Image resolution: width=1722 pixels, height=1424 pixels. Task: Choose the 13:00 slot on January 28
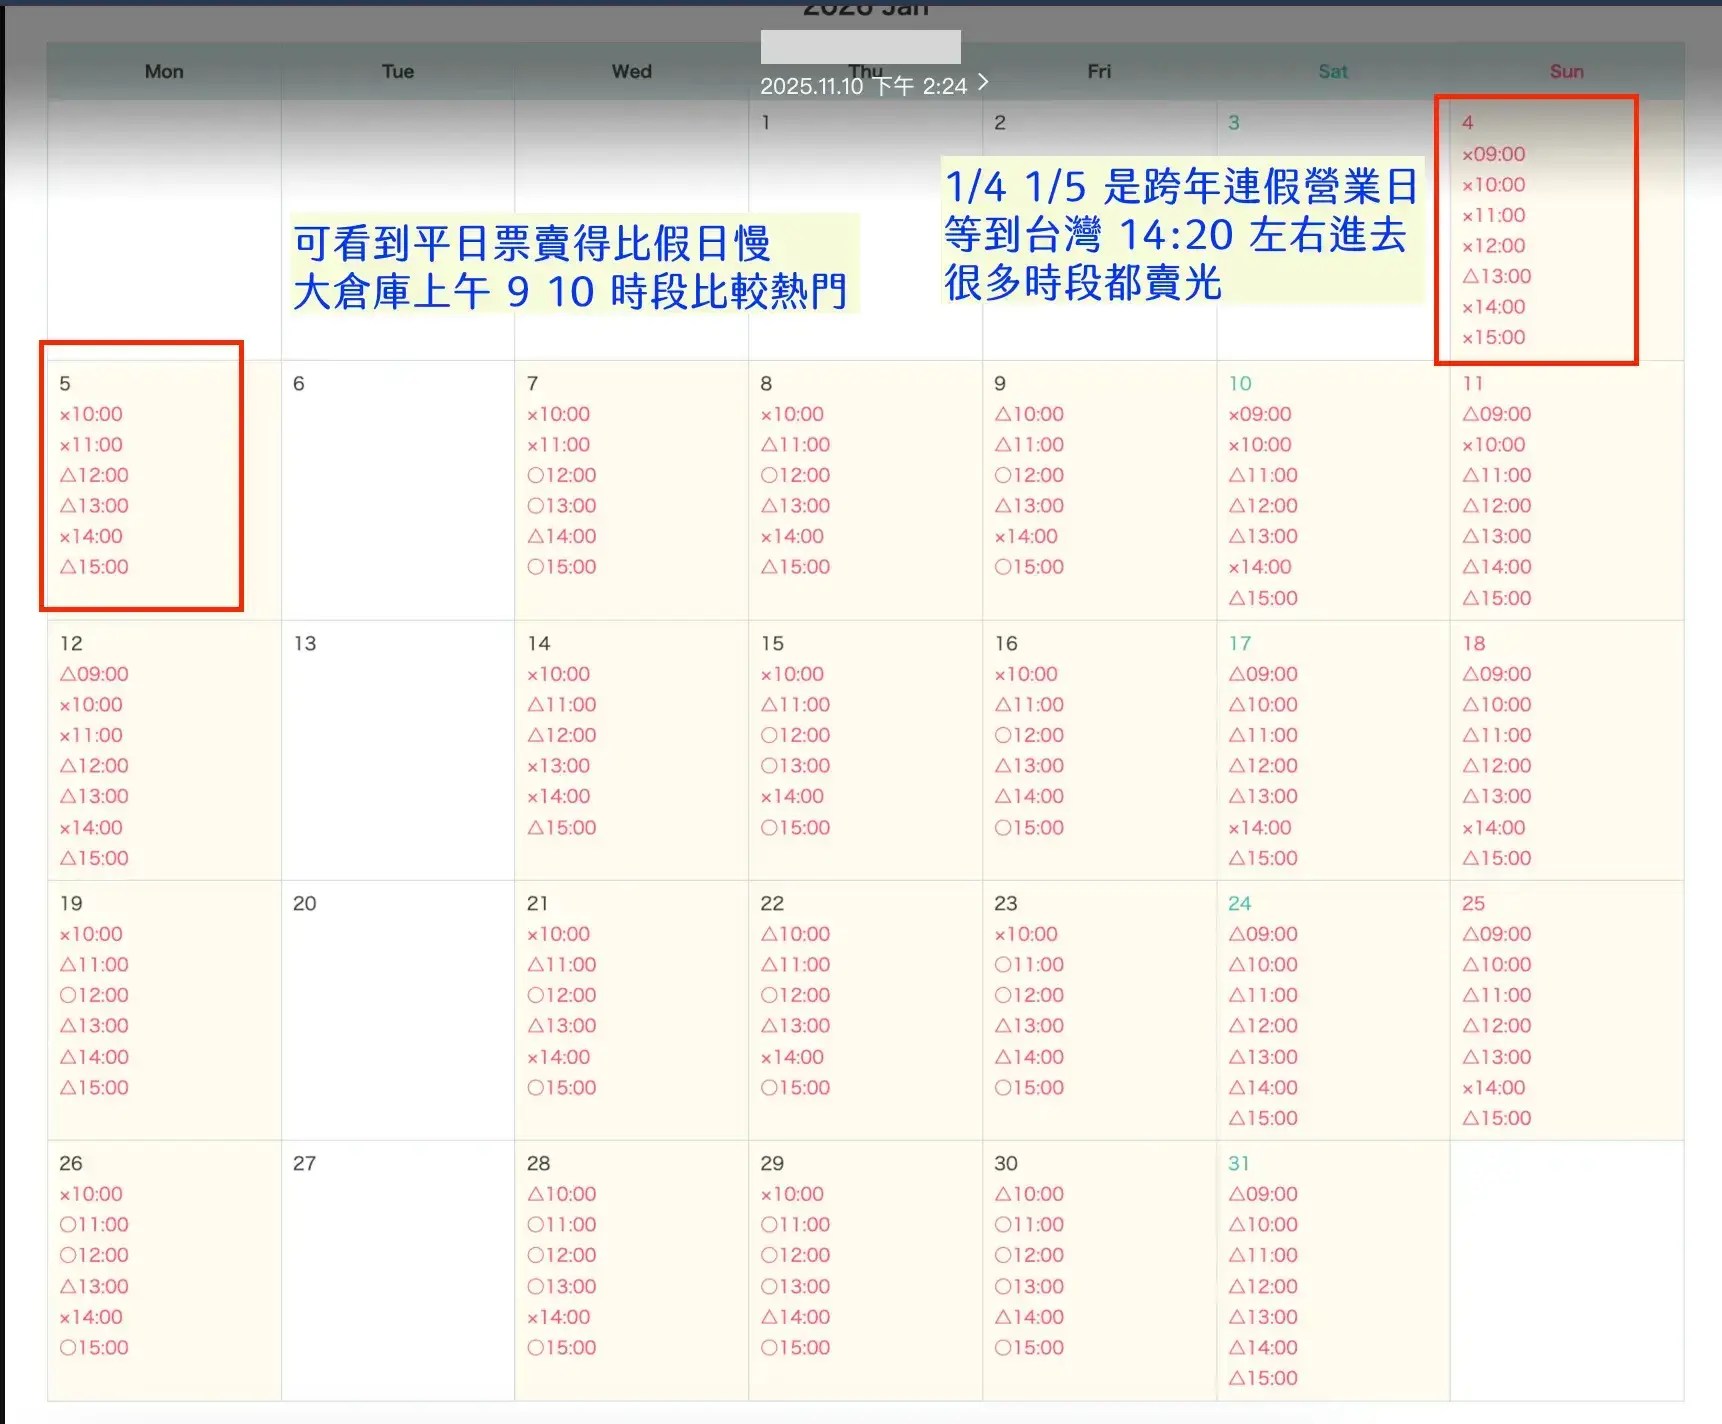point(562,1287)
